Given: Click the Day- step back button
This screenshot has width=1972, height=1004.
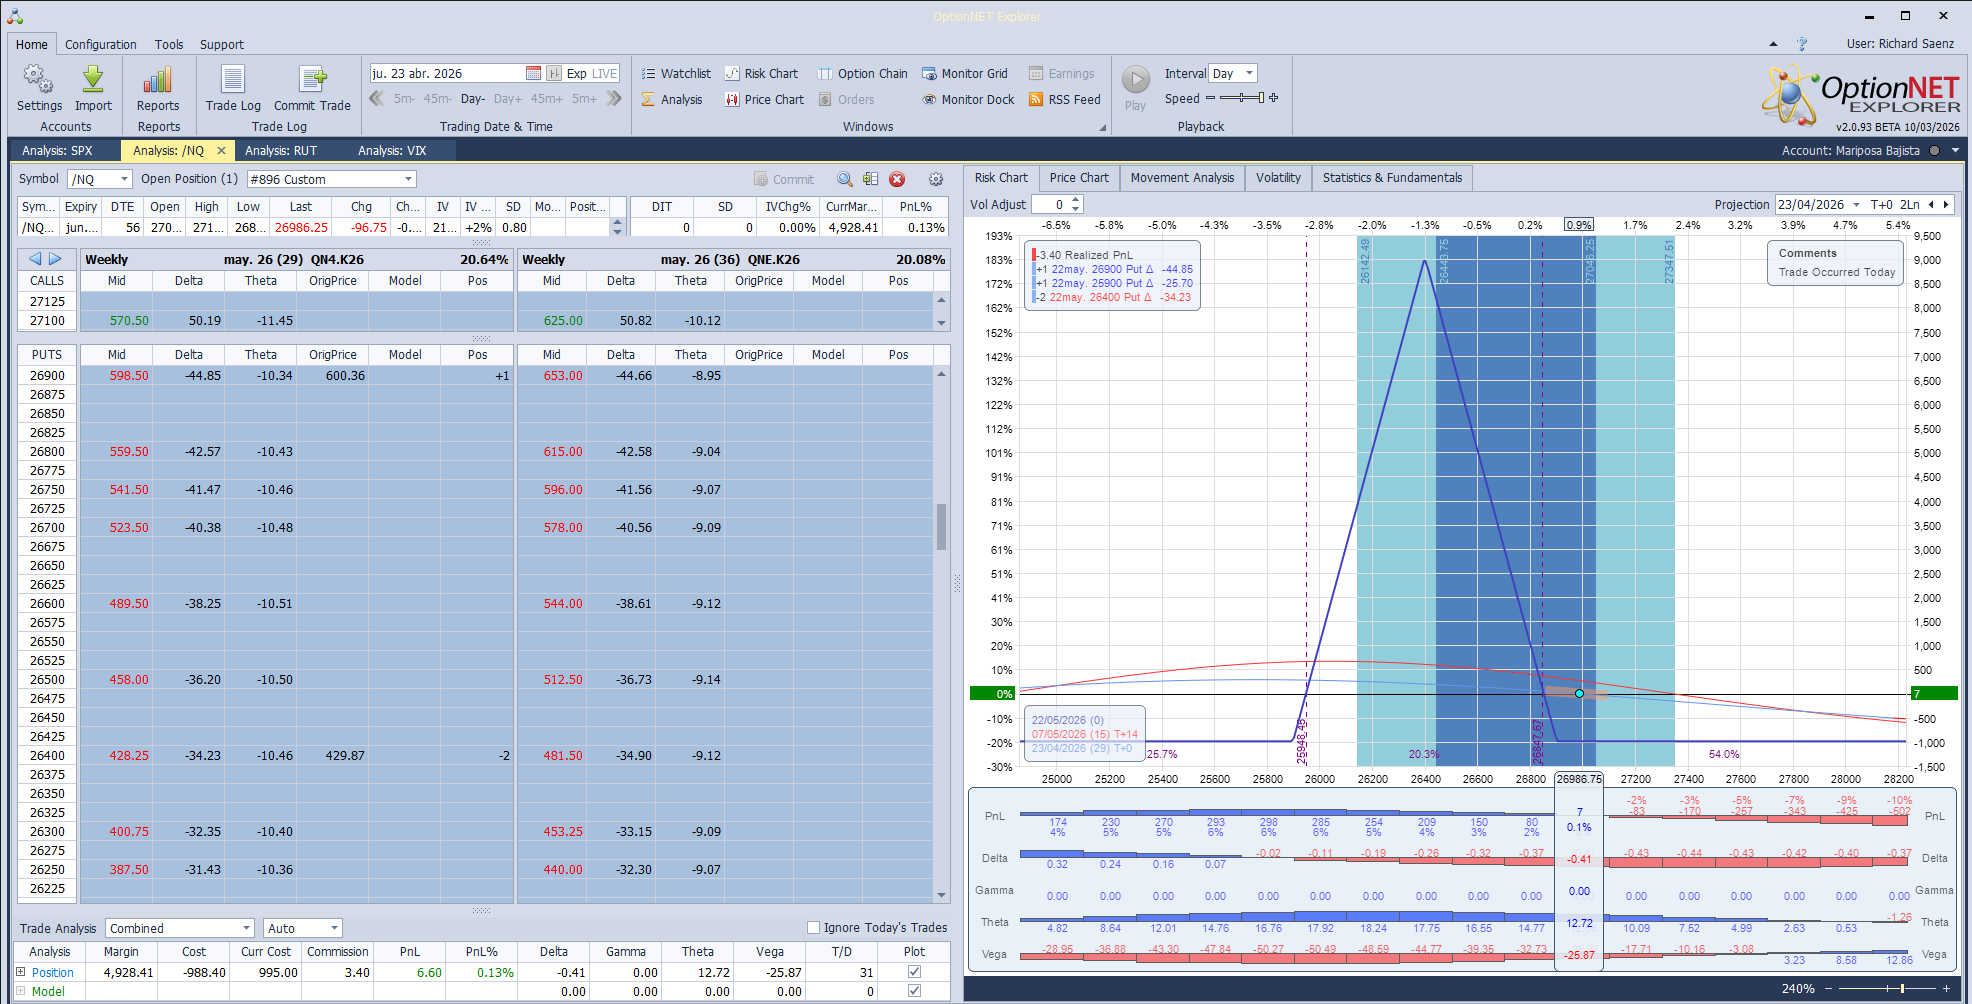Looking at the screenshot, I should (x=473, y=99).
